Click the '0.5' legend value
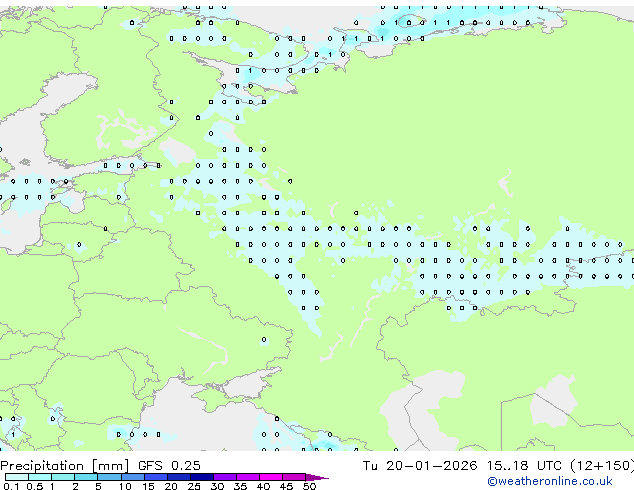Screen dimensions: 634x490 point(35,486)
